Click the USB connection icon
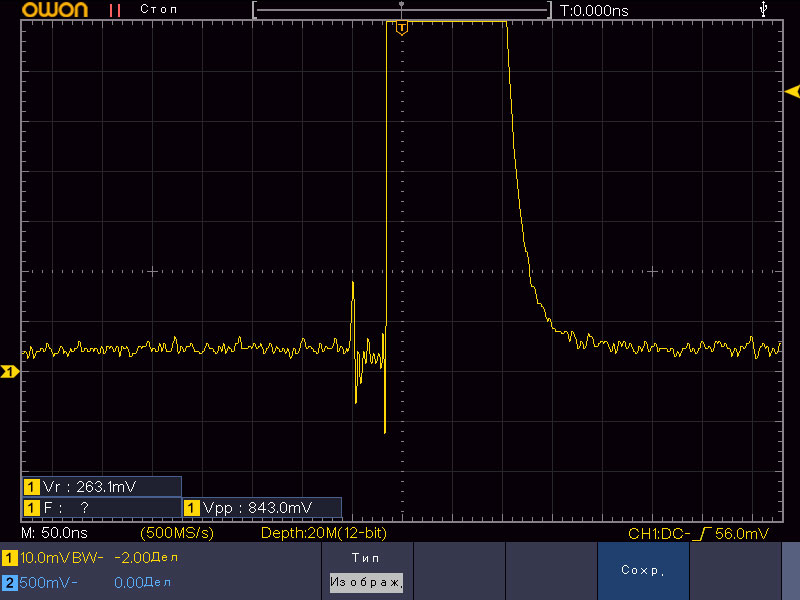The height and width of the screenshot is (600, 800). pos(765,9)
